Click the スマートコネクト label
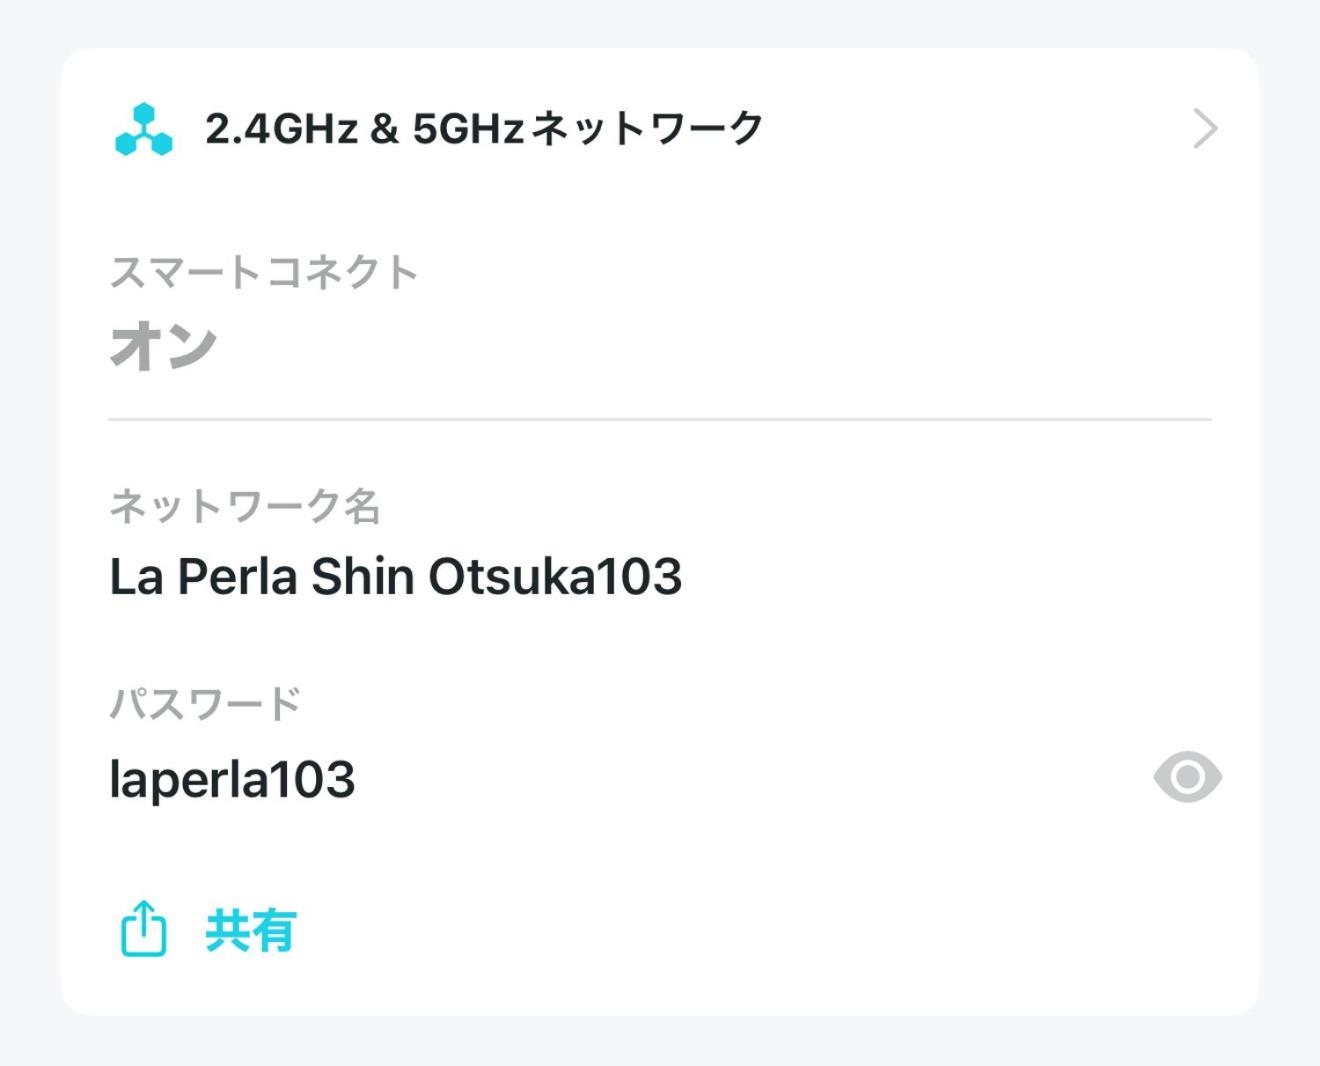Viewport: 1320px width, 1066px height. (x=263, y=272)
